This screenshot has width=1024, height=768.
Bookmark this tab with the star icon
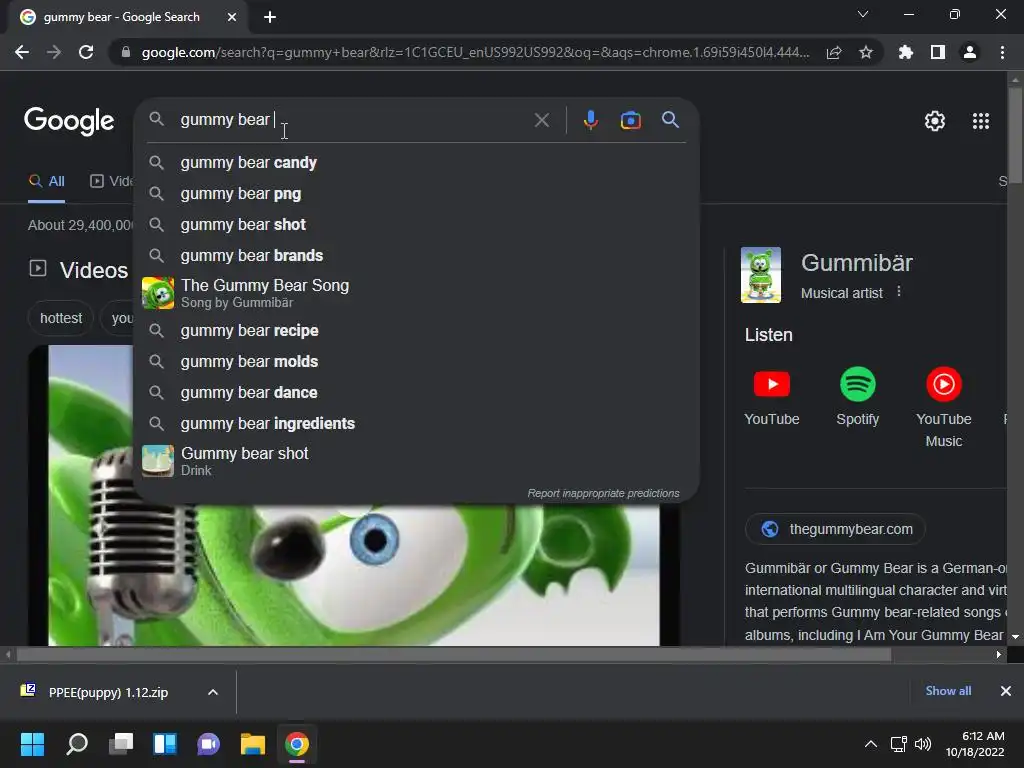tap(865, 52)
